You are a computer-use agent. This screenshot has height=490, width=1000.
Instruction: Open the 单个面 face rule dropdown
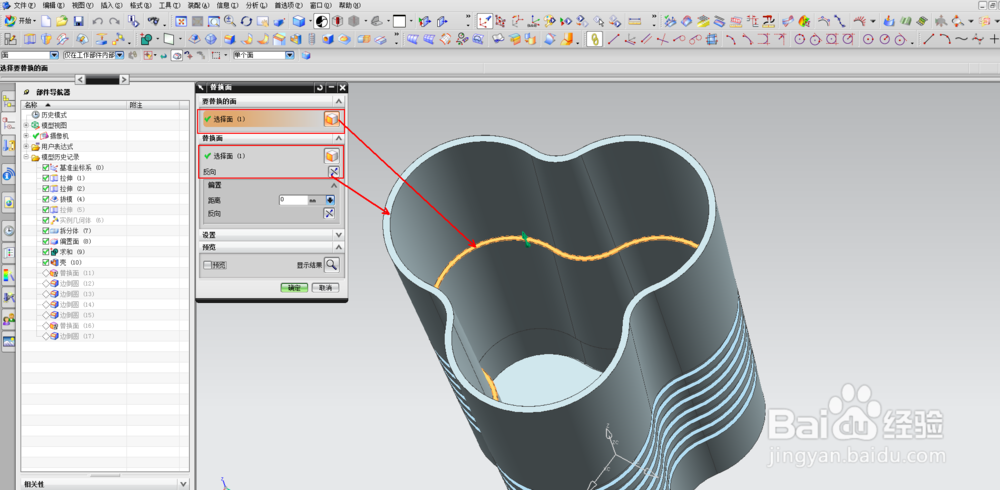click(x=290, y=56)
